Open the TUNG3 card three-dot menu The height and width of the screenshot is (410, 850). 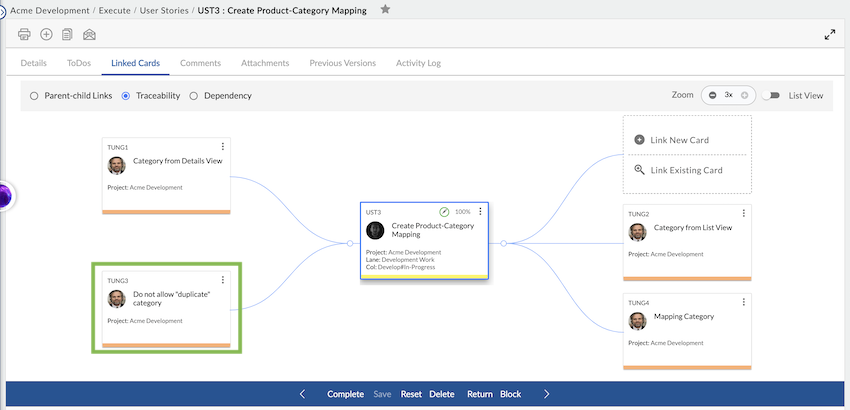coord(222,280)
